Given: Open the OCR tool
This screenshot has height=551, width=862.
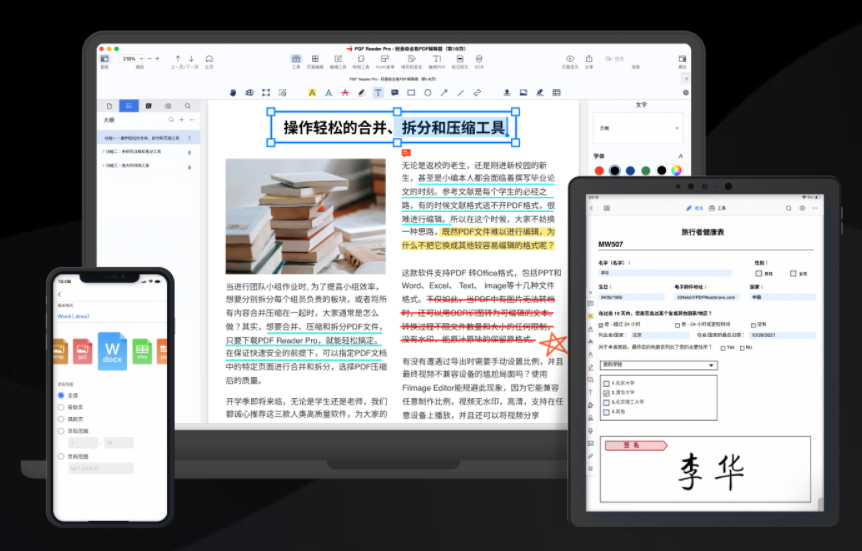Looking at the screenshot, I should [479, 61].
